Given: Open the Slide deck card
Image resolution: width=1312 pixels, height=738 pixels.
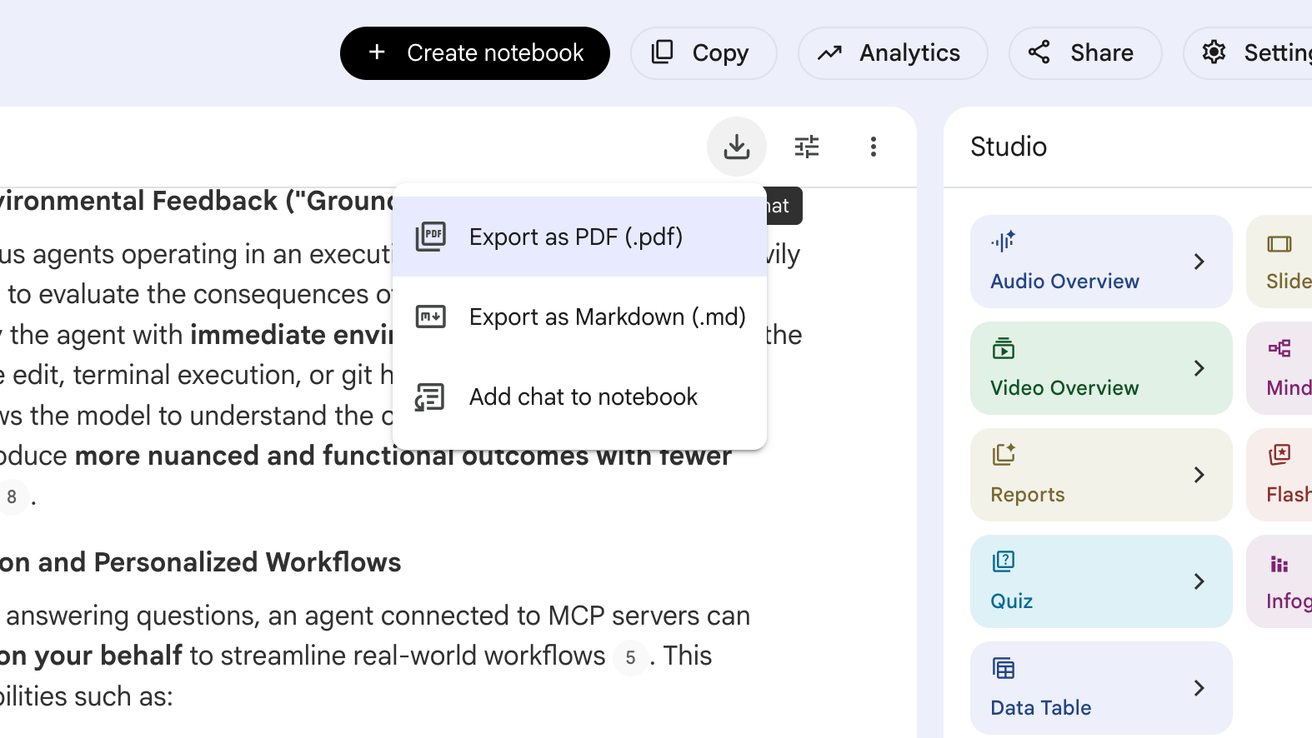Looking at the screenshot, I should (x=1280, y=261).
